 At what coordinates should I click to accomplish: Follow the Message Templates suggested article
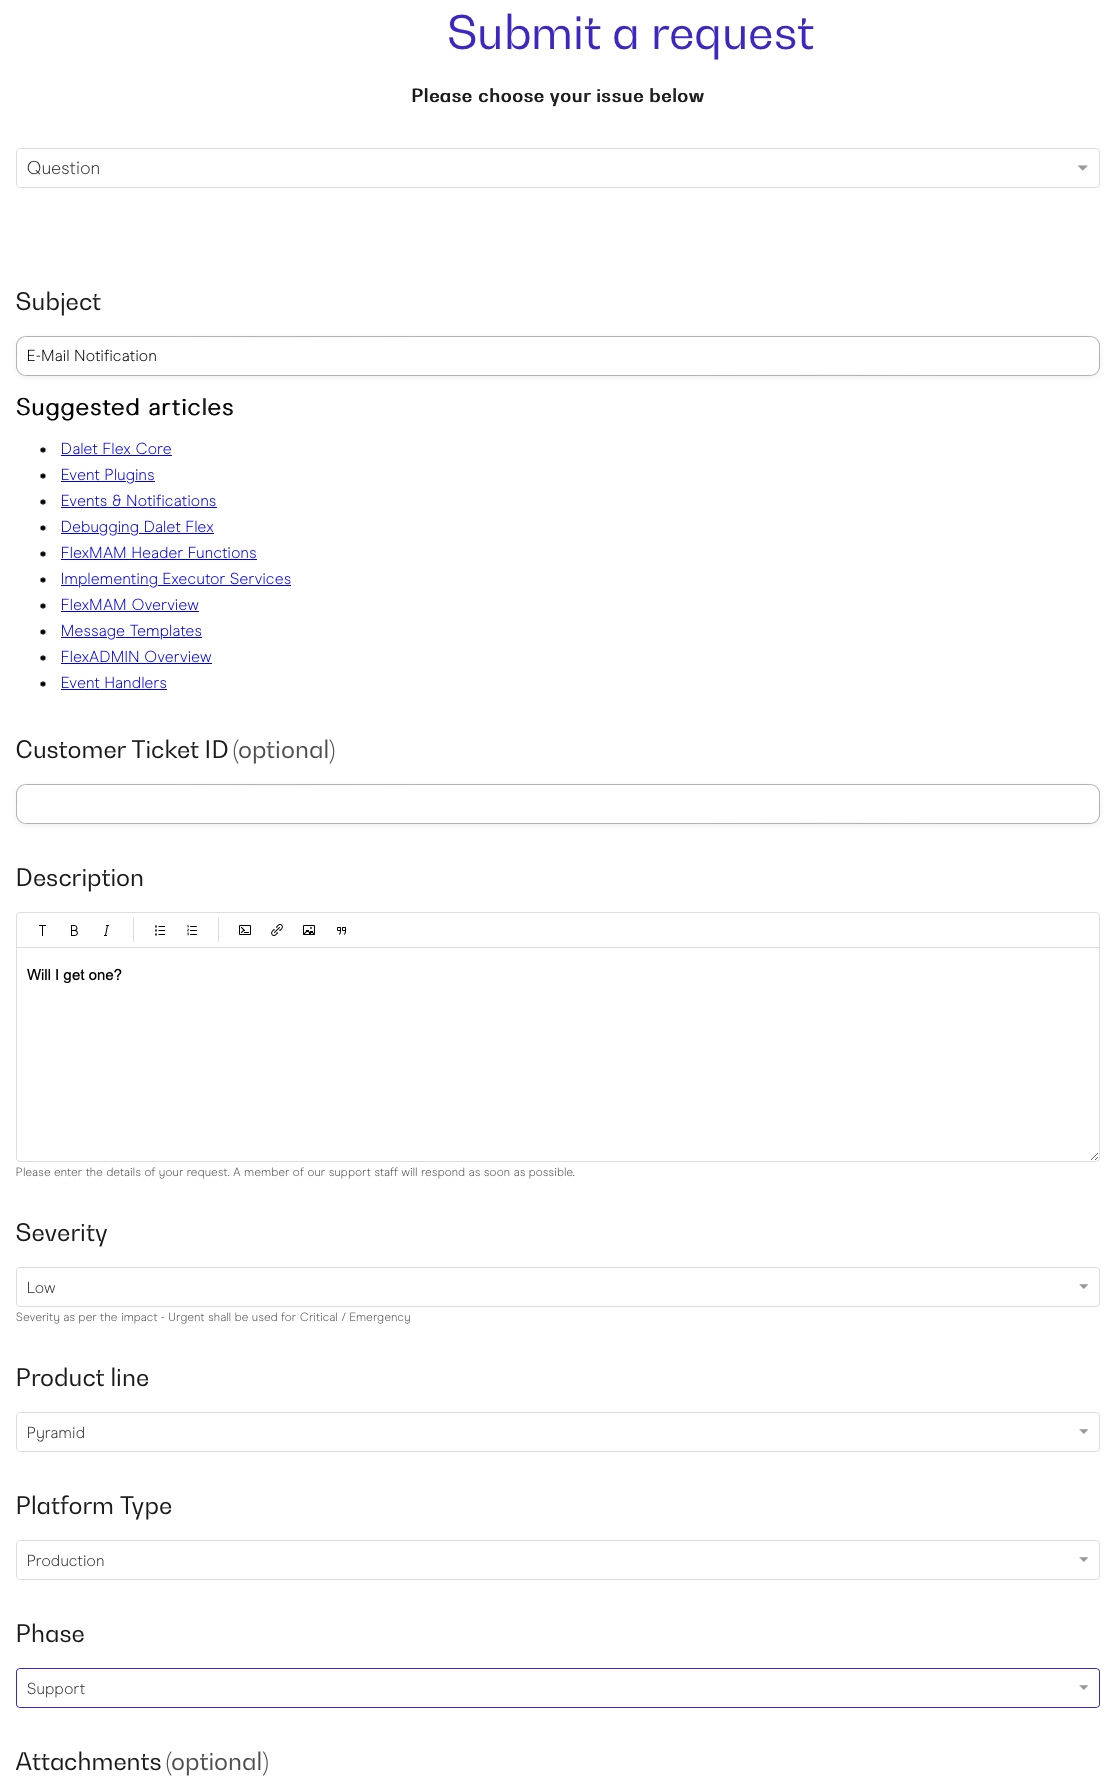[x=131, y=631]
